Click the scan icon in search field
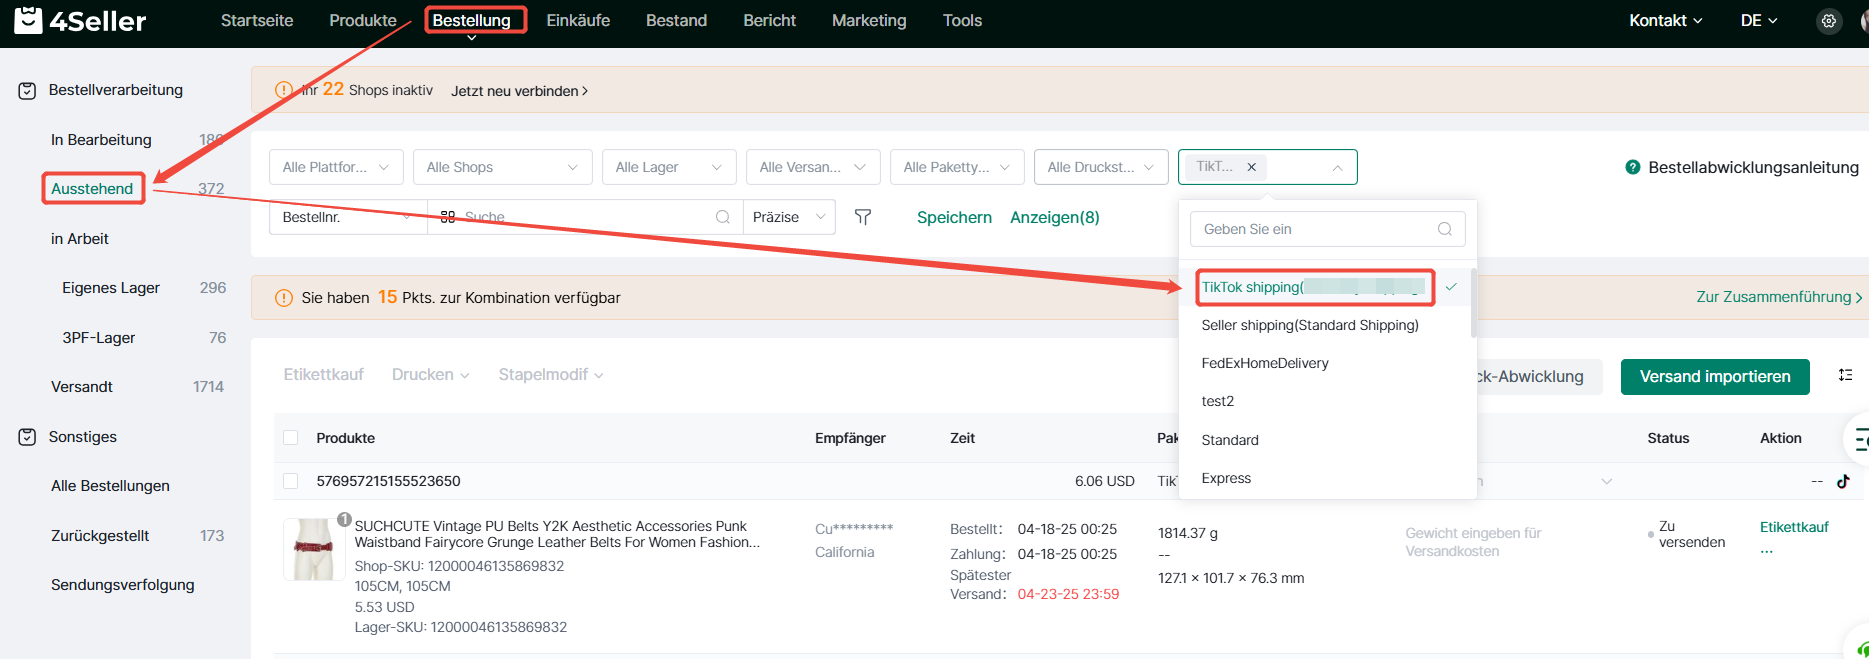 pos(448,217)
